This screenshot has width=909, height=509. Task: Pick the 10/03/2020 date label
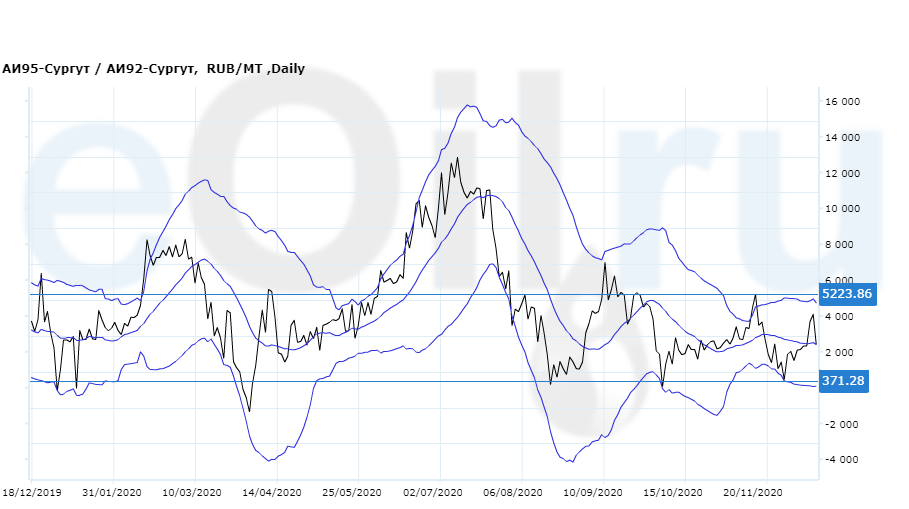[x=192, y=493]
